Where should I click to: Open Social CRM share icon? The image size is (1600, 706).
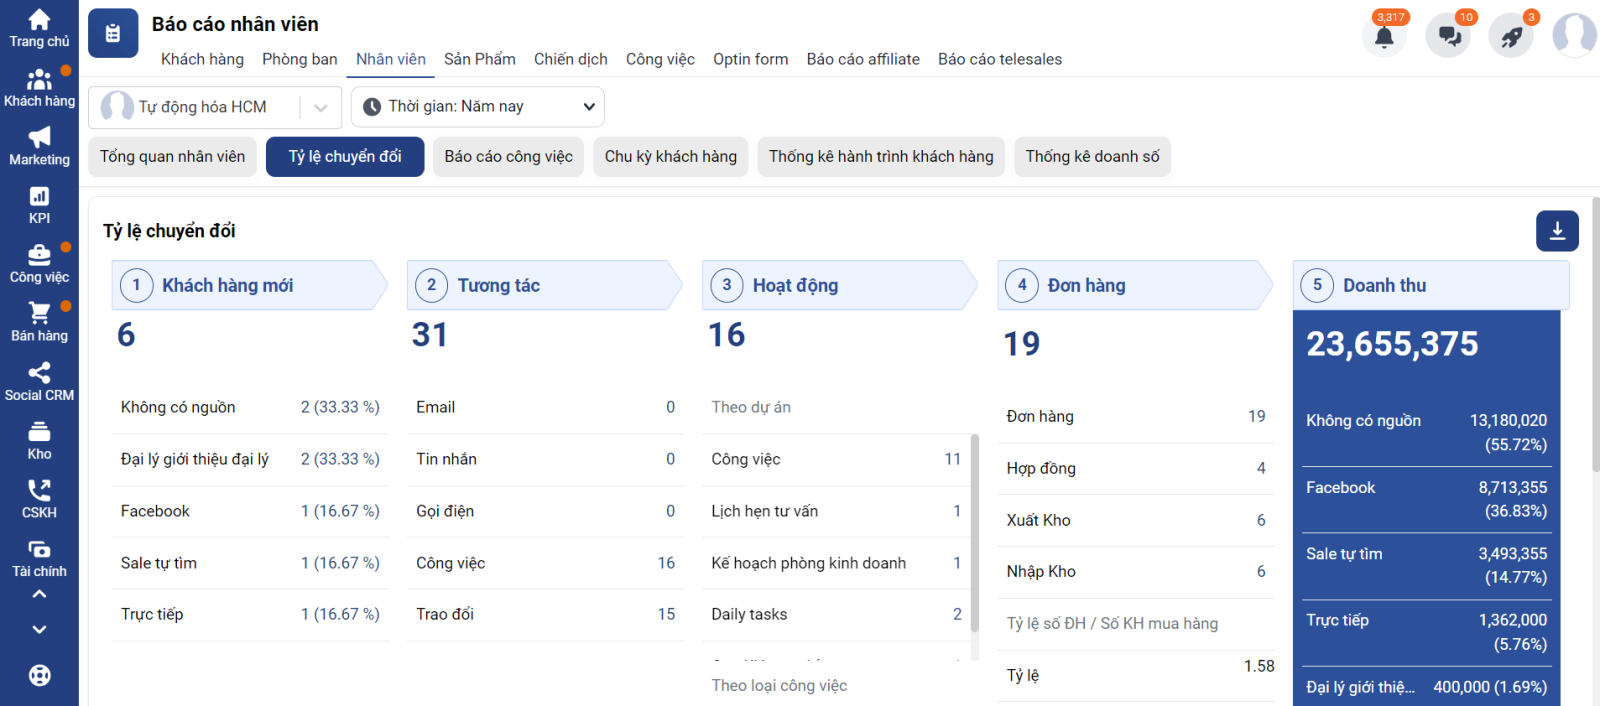[39, 373]
